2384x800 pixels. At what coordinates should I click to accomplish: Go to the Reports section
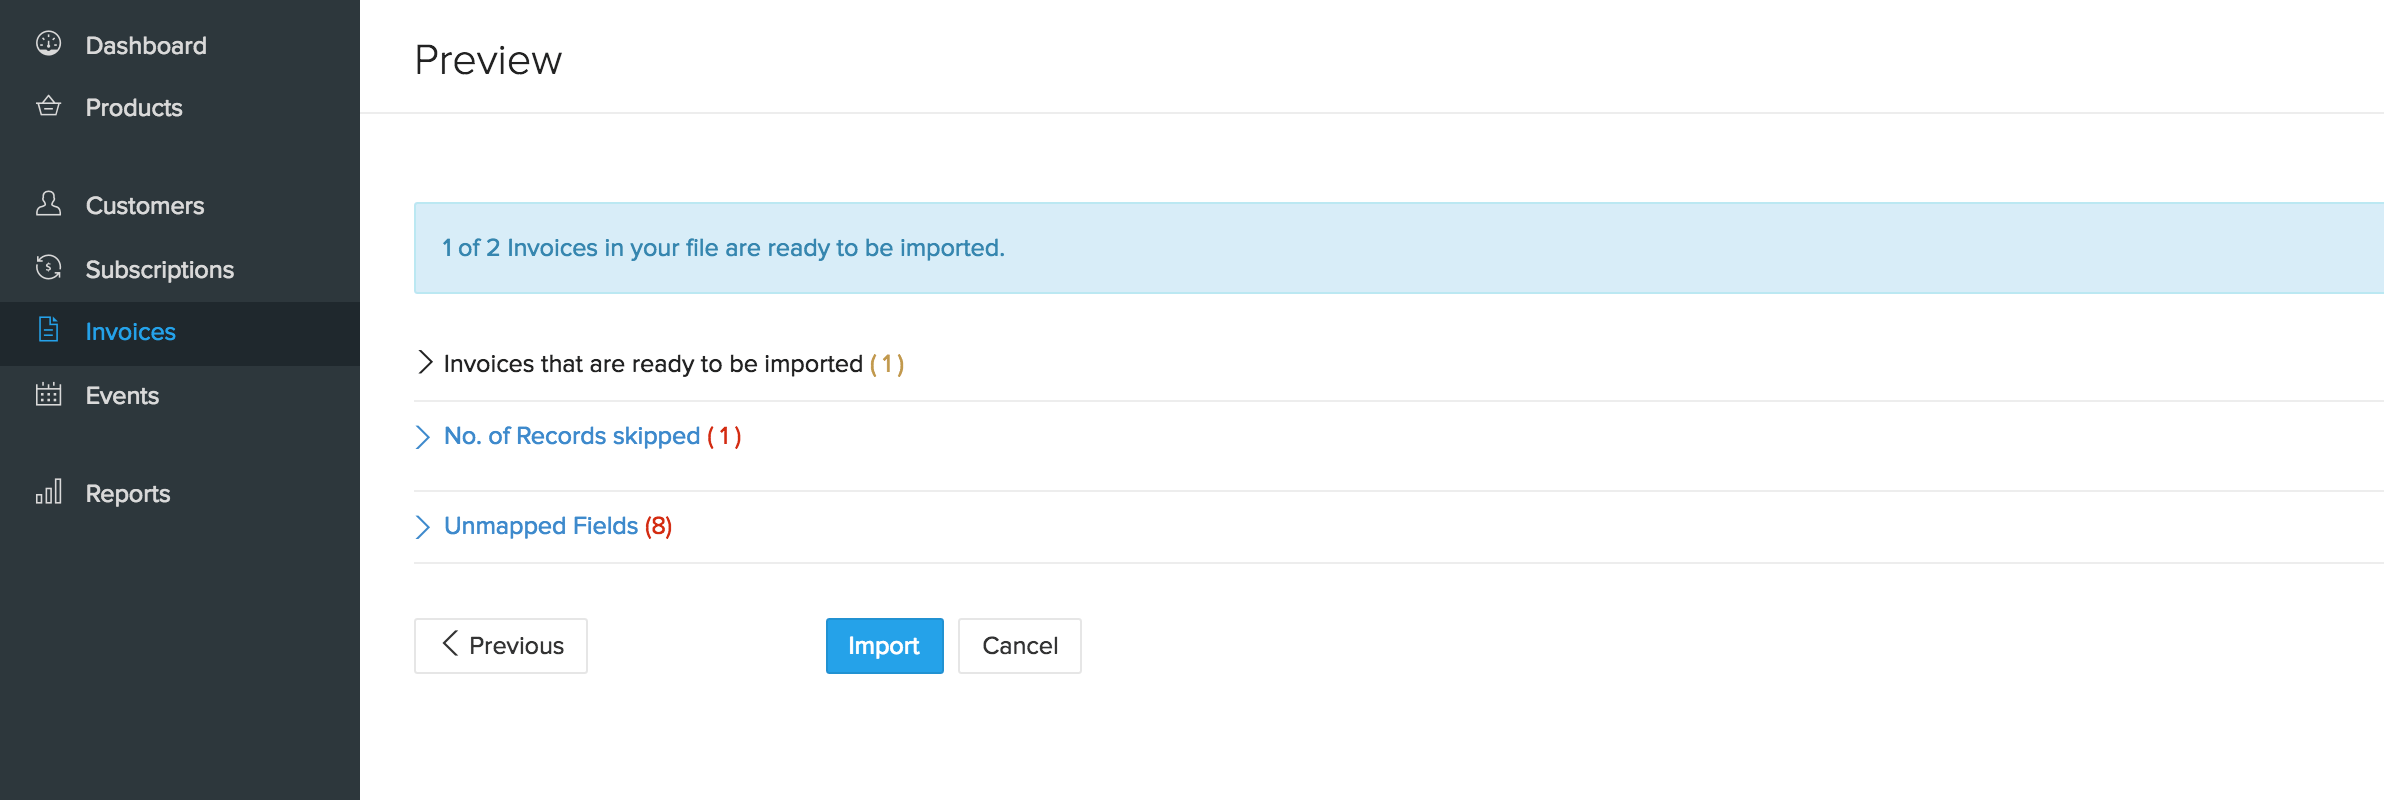(x=129, y=493)
